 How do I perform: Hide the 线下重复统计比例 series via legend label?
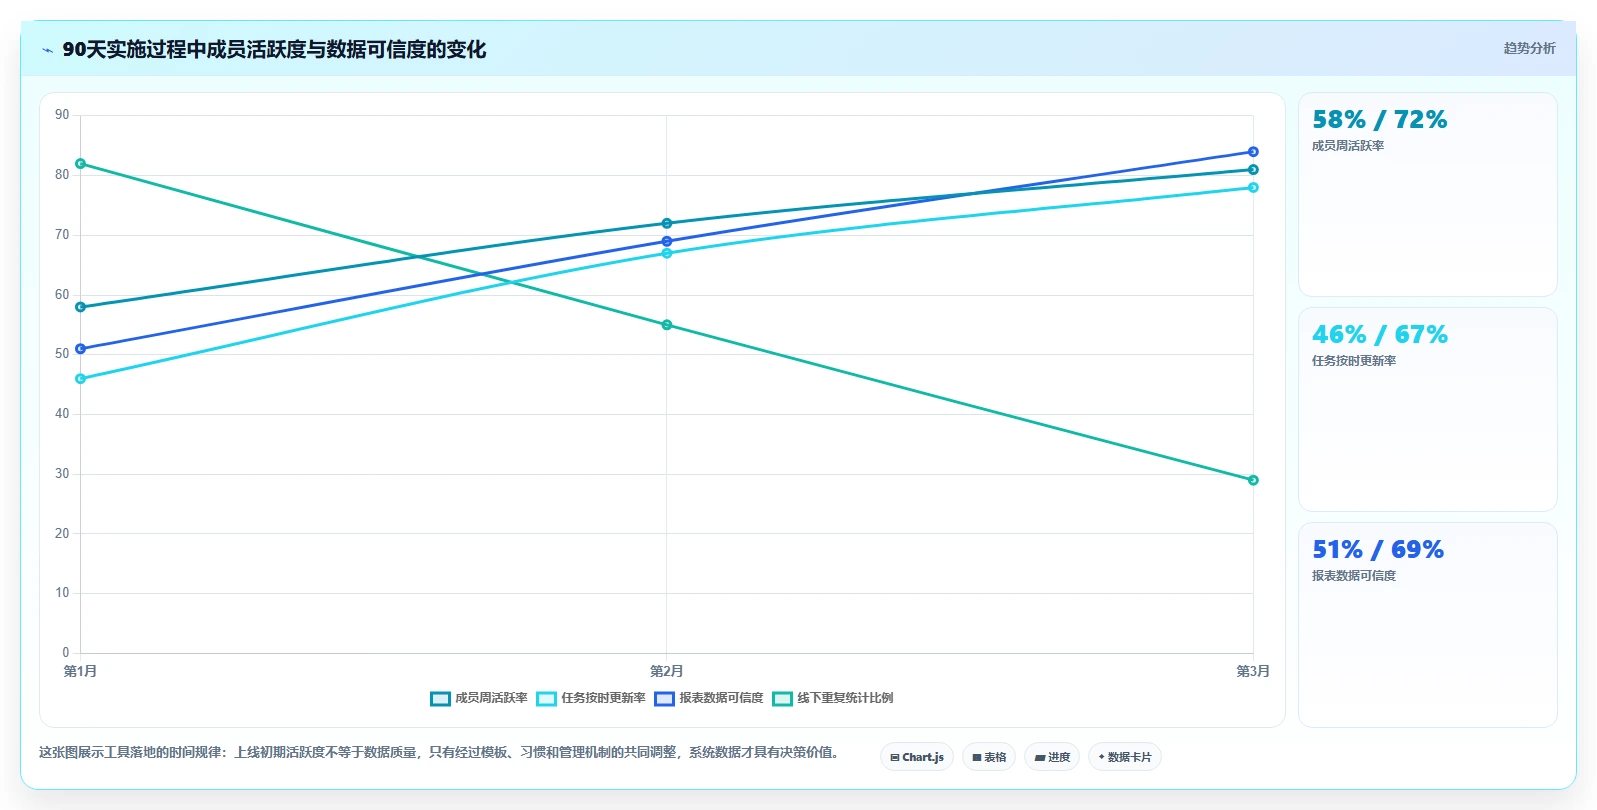click(x=845, y=698)
